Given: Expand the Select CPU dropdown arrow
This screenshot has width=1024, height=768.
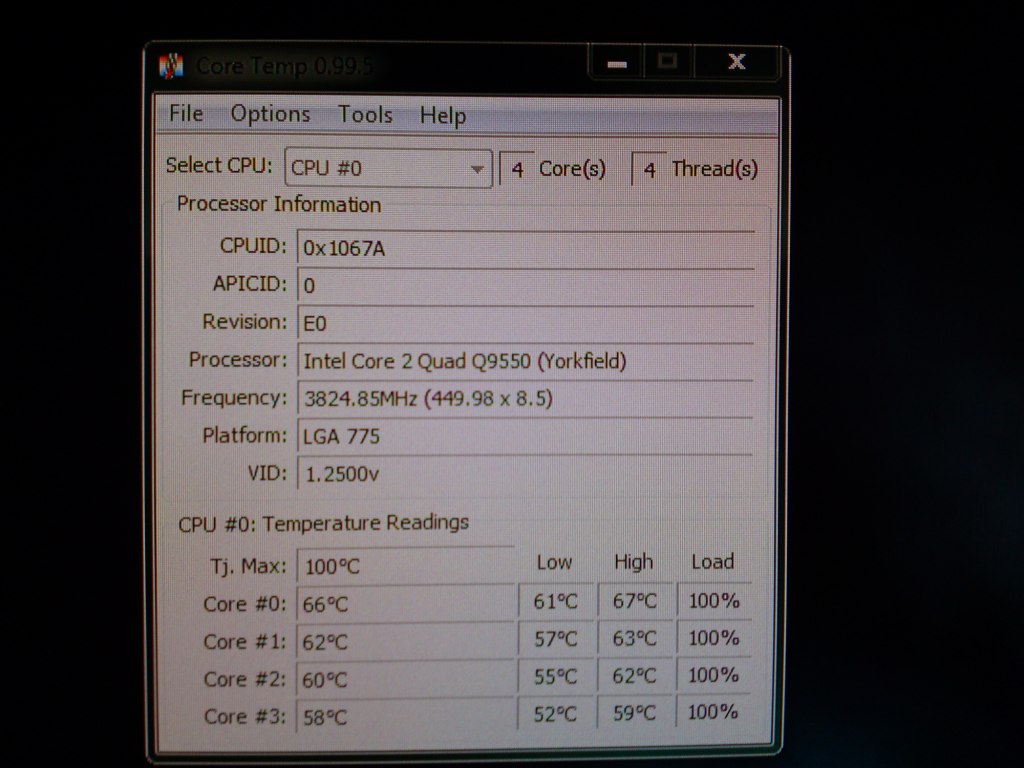Looking at the screenshot, I should 477,169.
